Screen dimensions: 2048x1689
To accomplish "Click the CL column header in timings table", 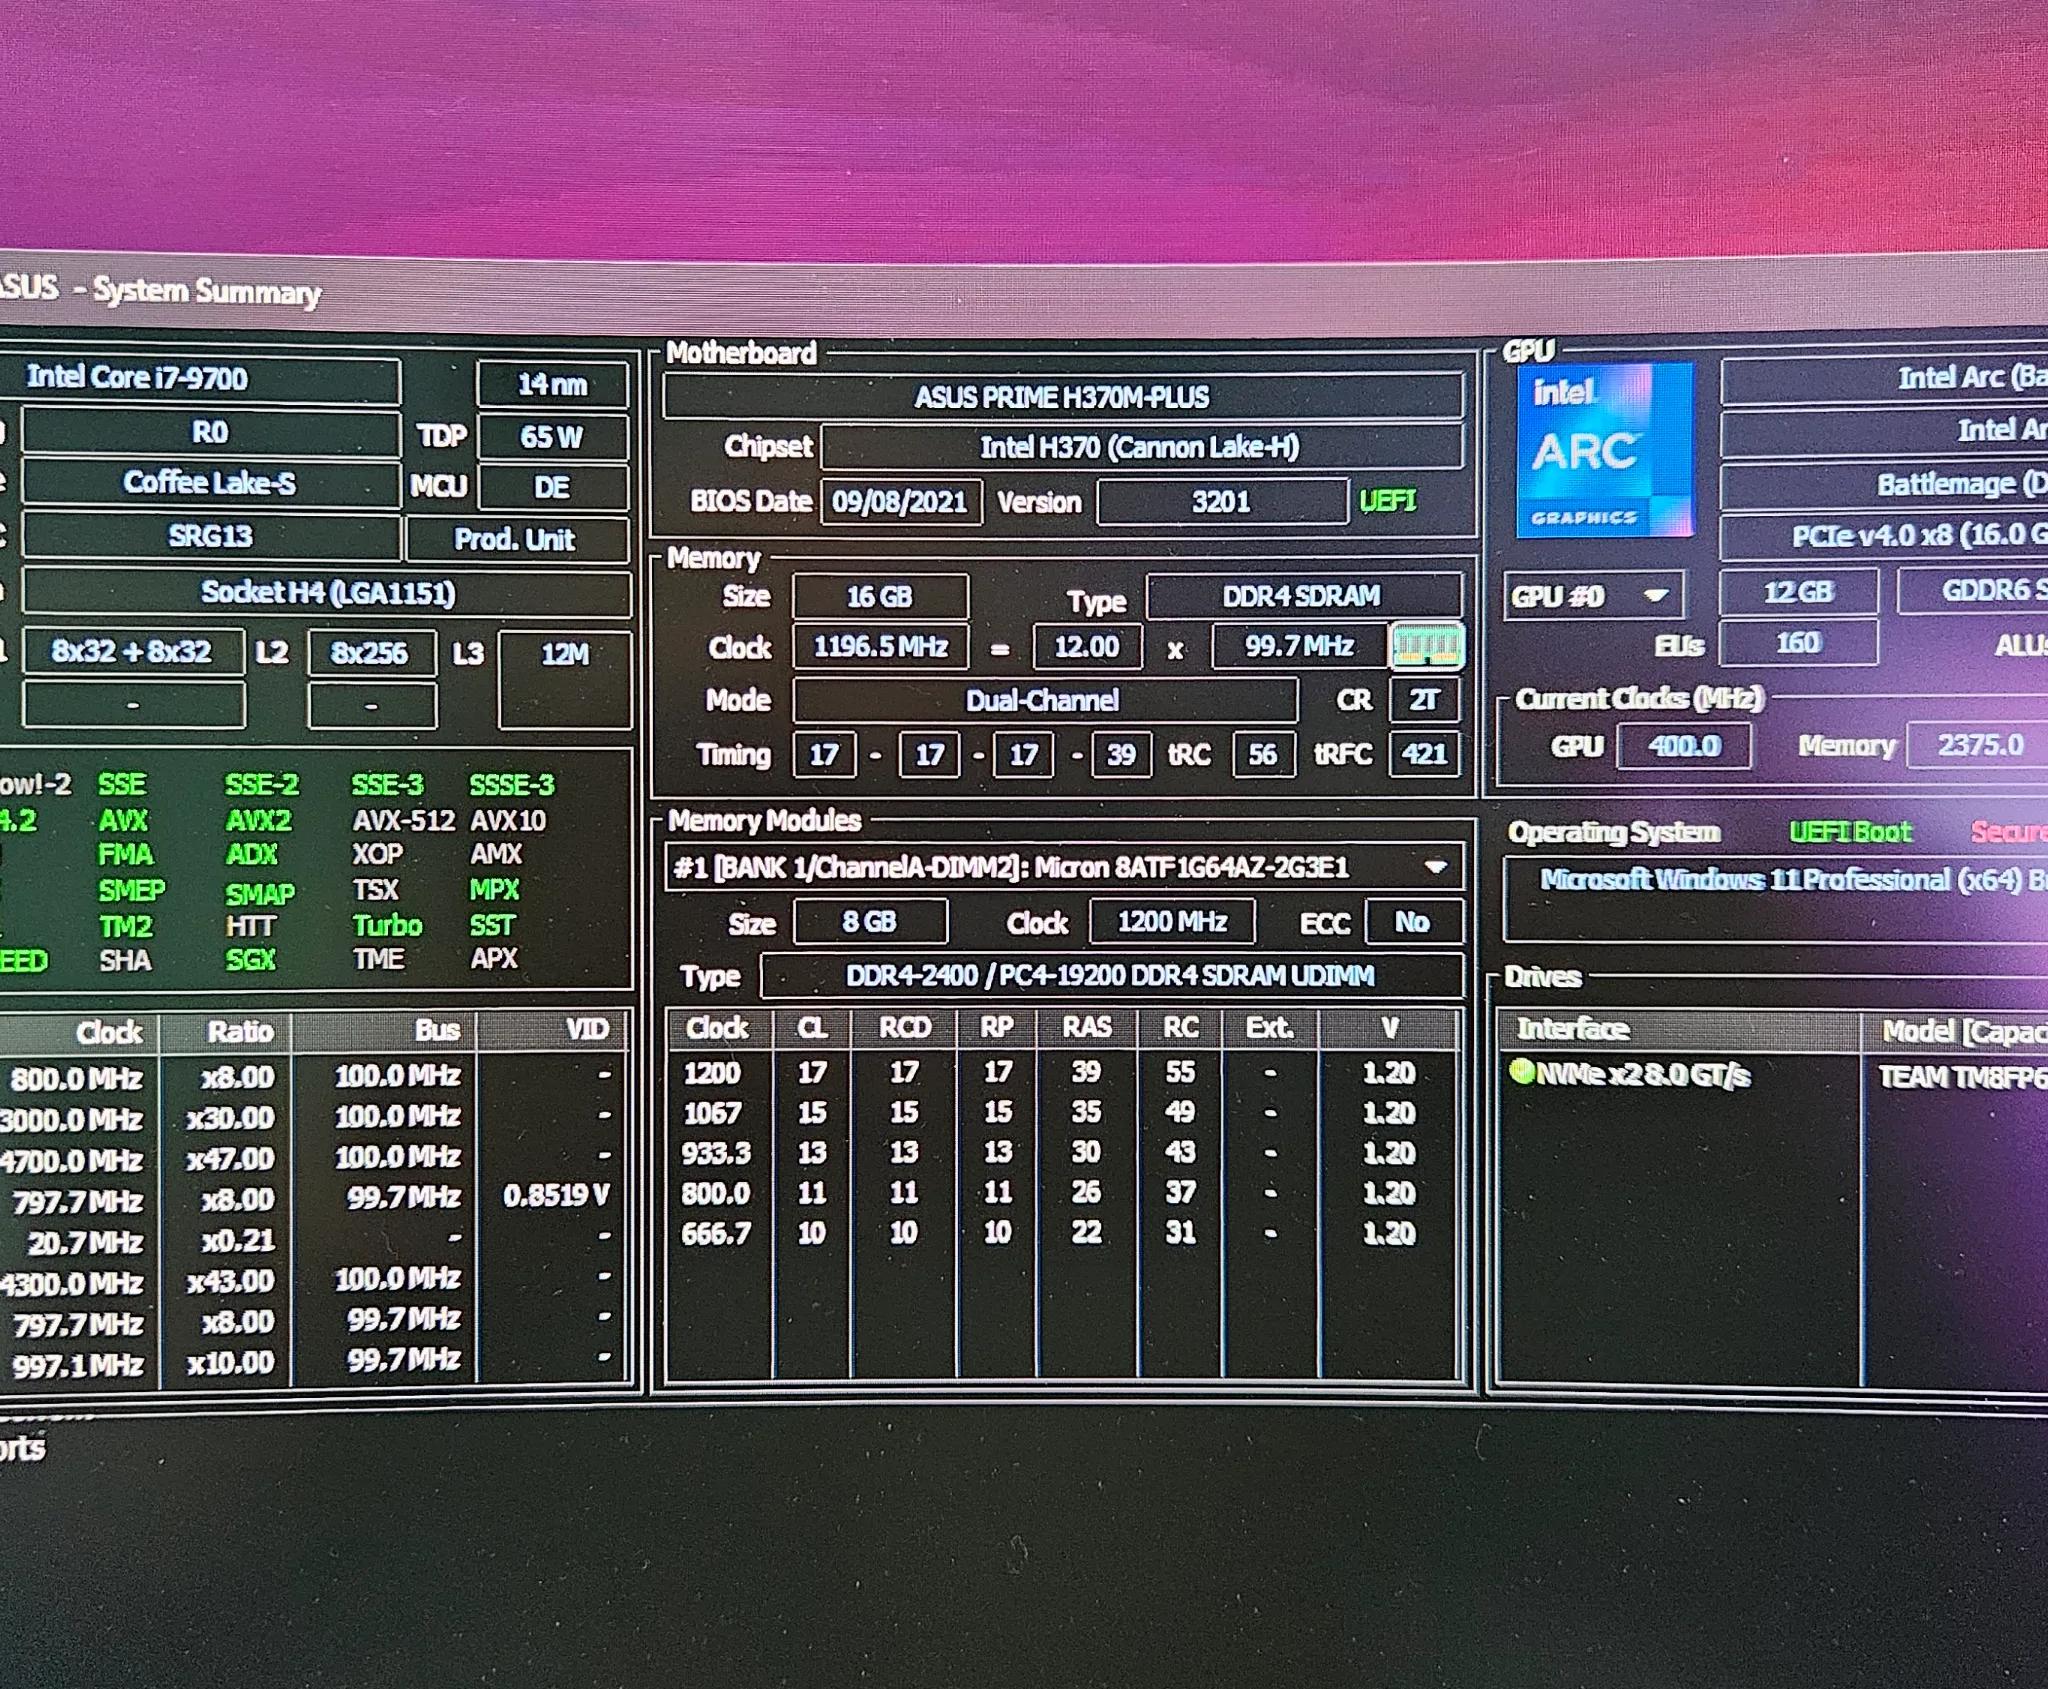I will point(812,1027).
